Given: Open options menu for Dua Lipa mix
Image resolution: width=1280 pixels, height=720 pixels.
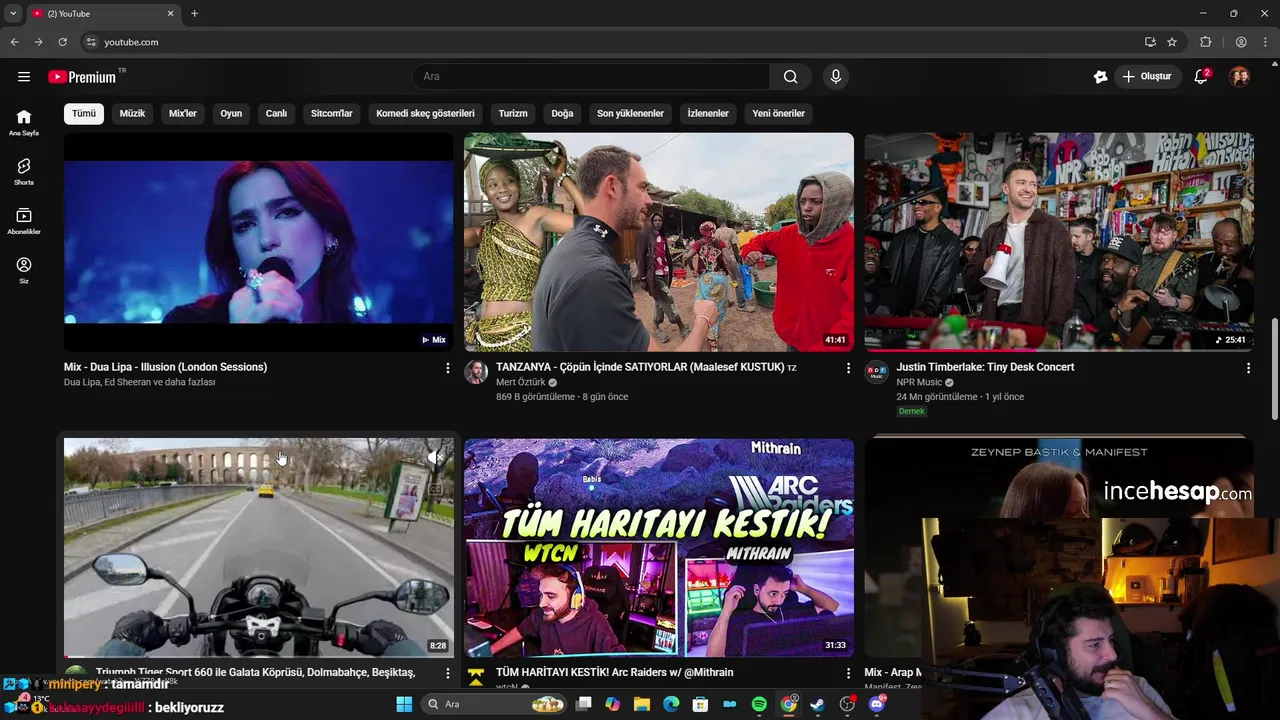Looking at the screenshot, I should (447, 368).
